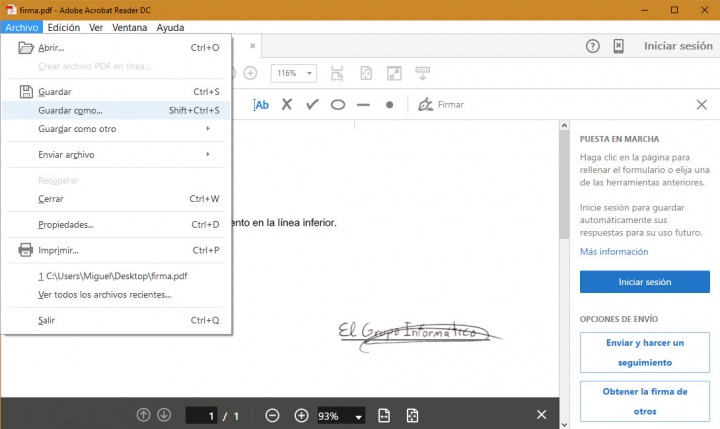
Task: Click the floppy disk icon beside Guardar
Action: point(26,92)
